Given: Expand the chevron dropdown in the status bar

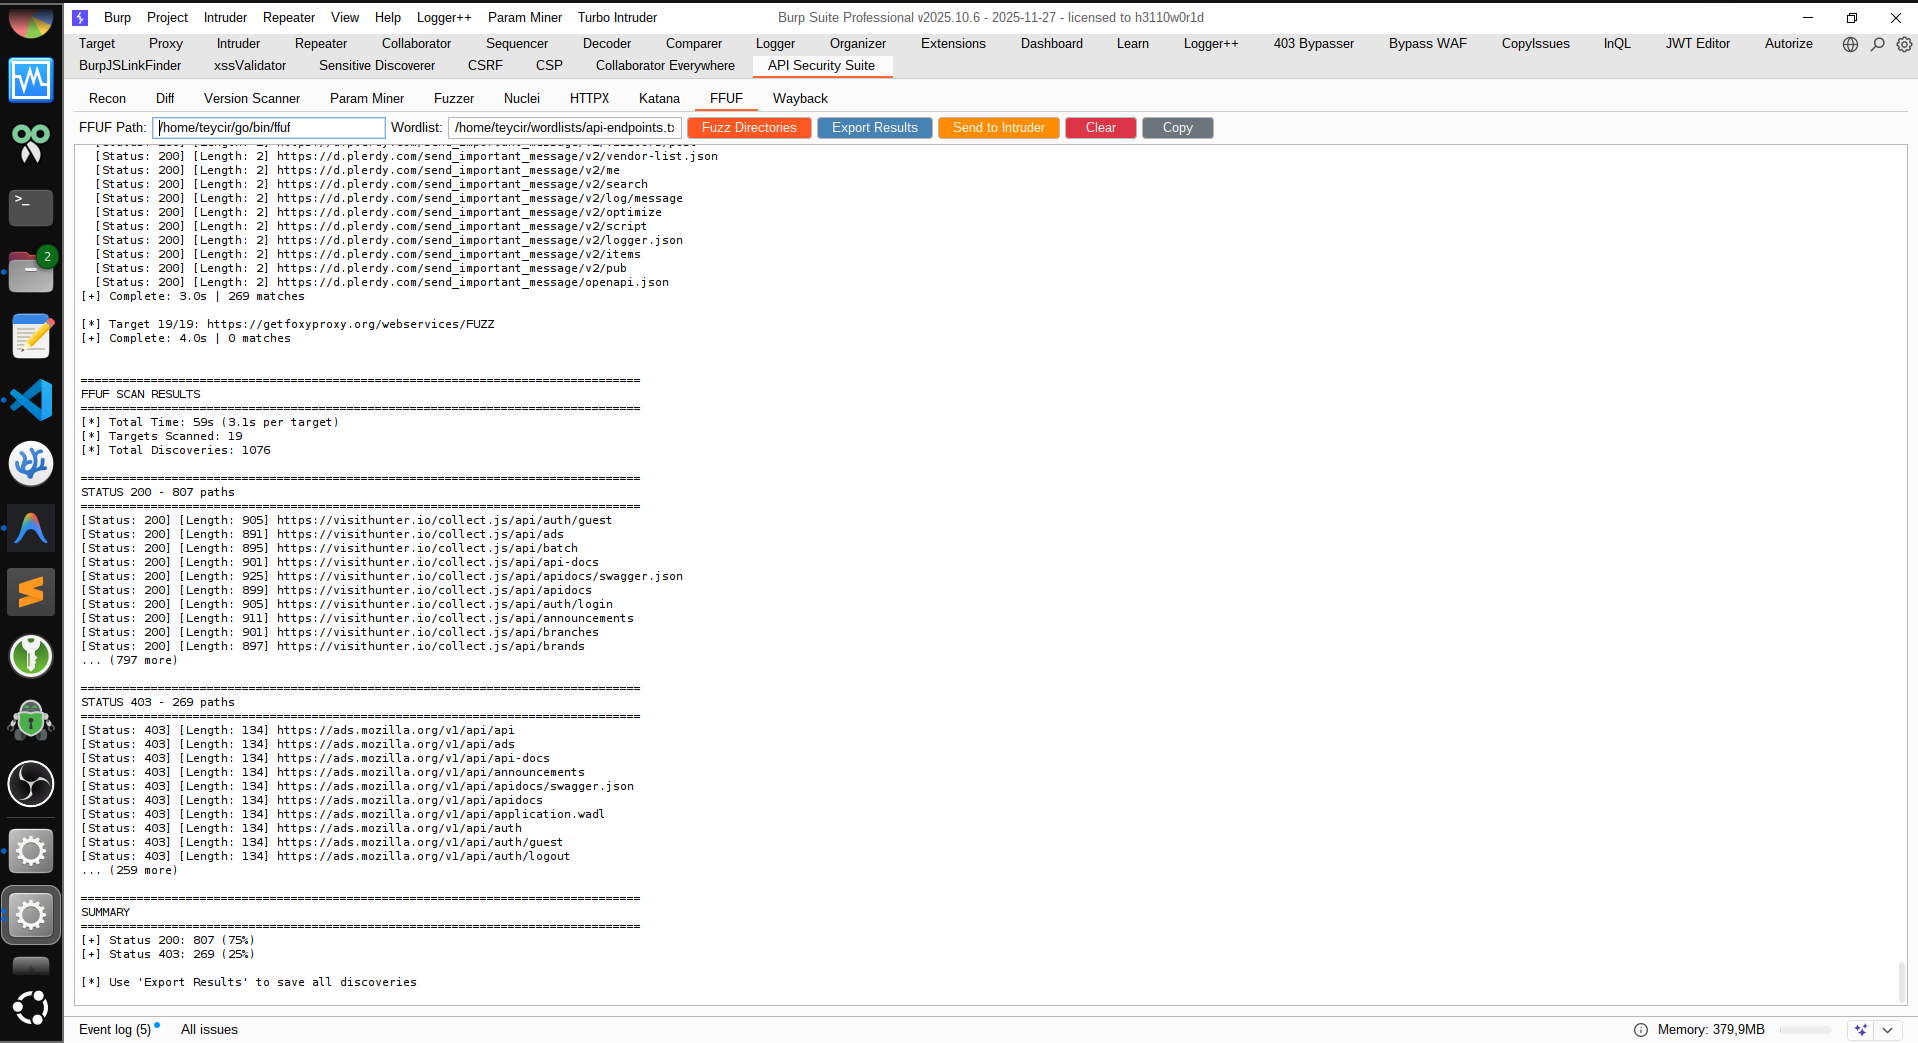Looking at the screenshot, I should tap(1887, 1030).
